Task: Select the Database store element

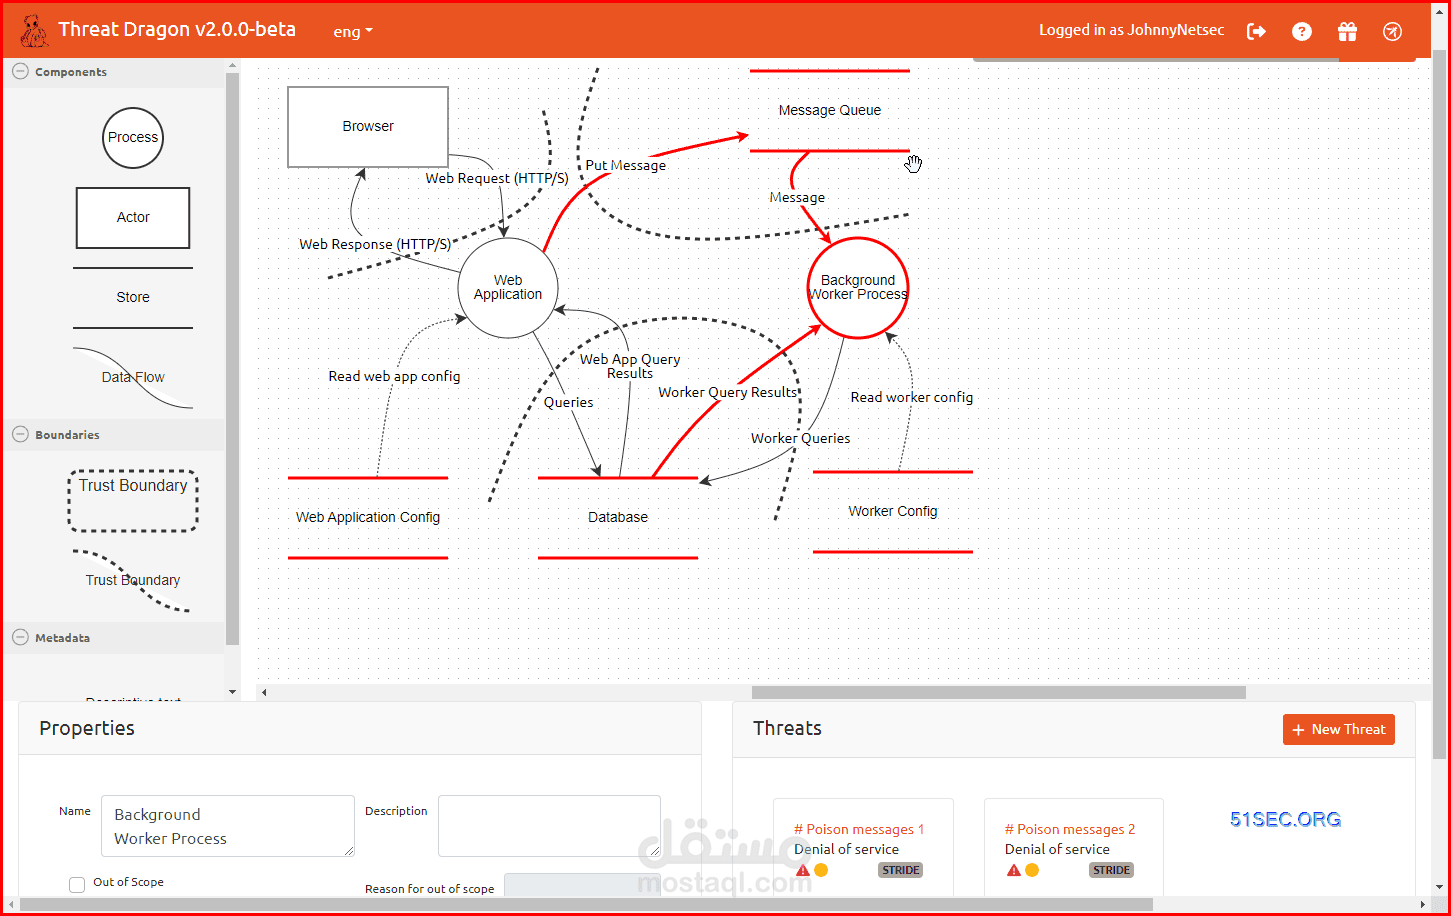Action: click(618, 518)
